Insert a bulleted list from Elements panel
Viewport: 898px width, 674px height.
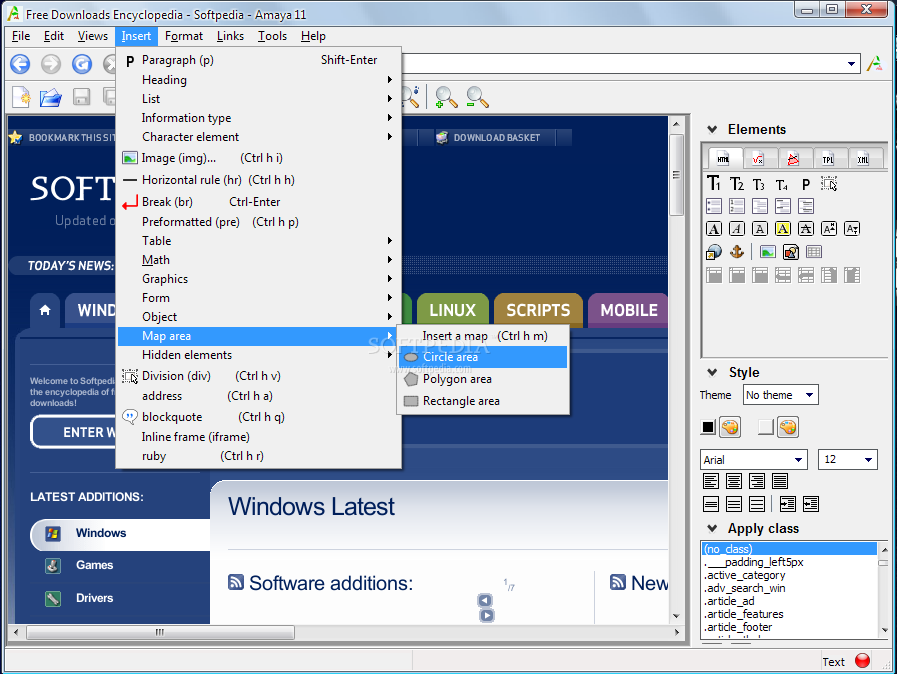(714, 206)
